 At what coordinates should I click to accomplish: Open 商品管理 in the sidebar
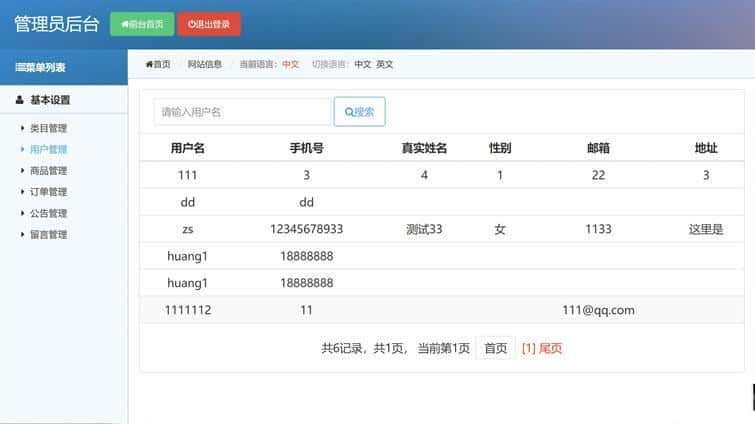pos(48,171)
